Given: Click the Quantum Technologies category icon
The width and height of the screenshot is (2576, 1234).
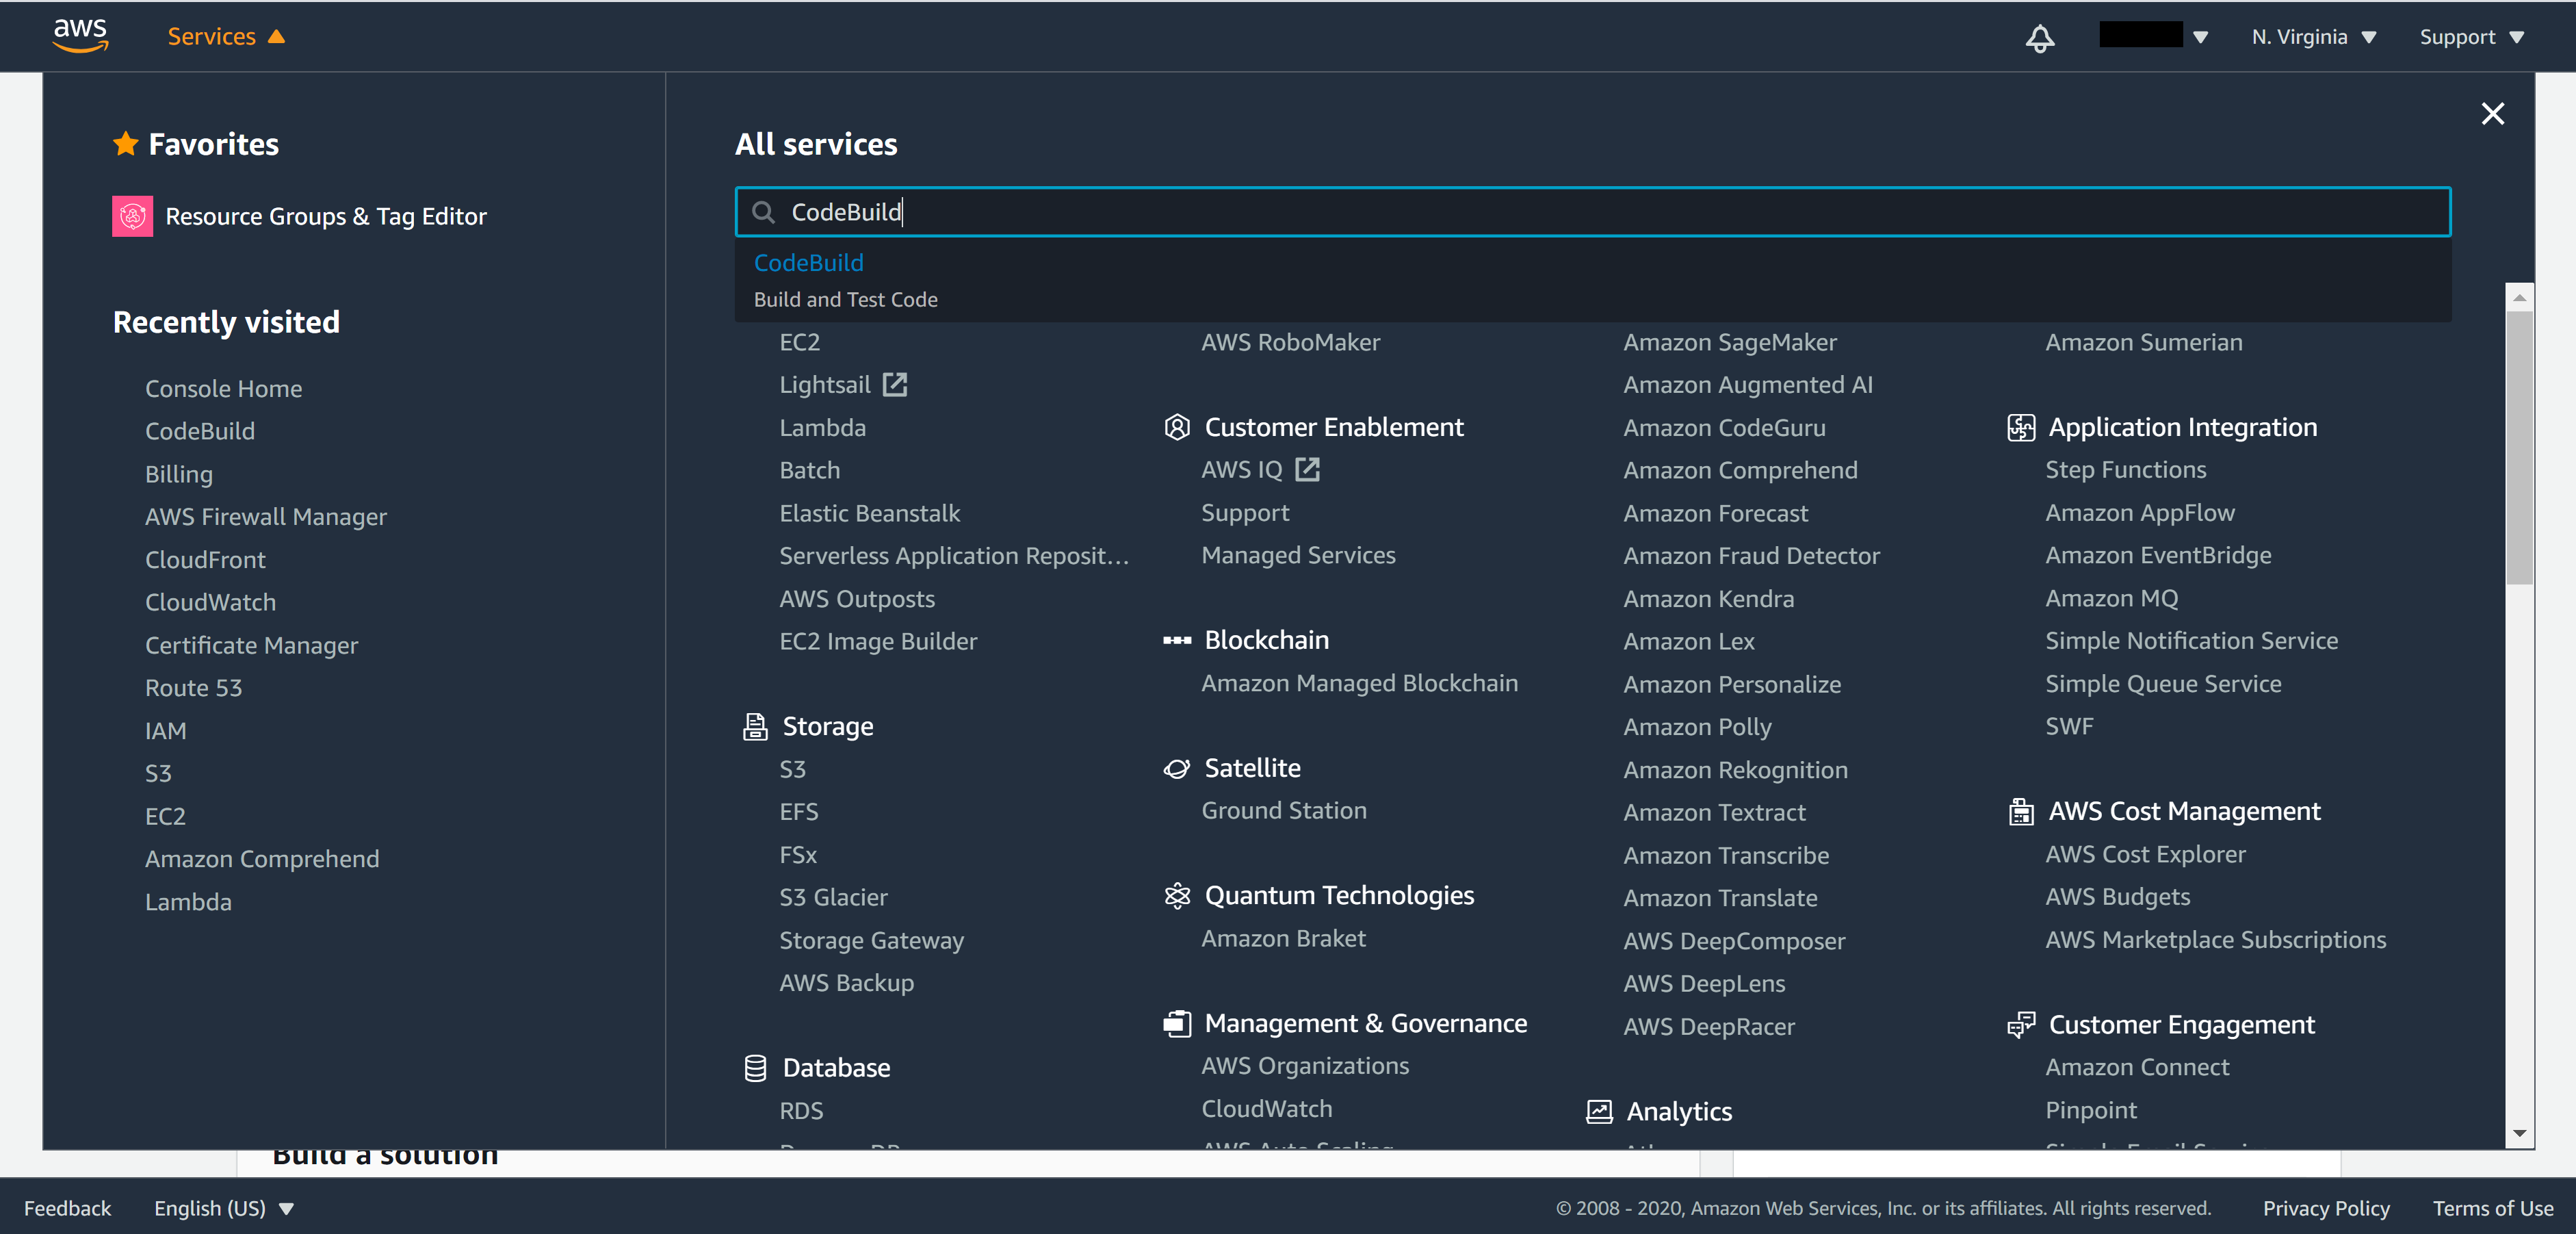Looking at the screenshot, I should click(1177, 895).
